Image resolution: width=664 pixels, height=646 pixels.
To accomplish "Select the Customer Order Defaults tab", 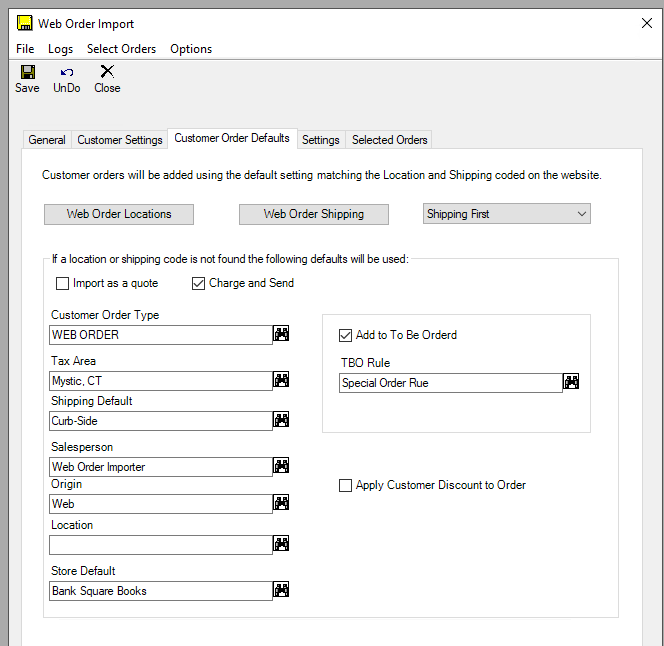I will 232,138.
